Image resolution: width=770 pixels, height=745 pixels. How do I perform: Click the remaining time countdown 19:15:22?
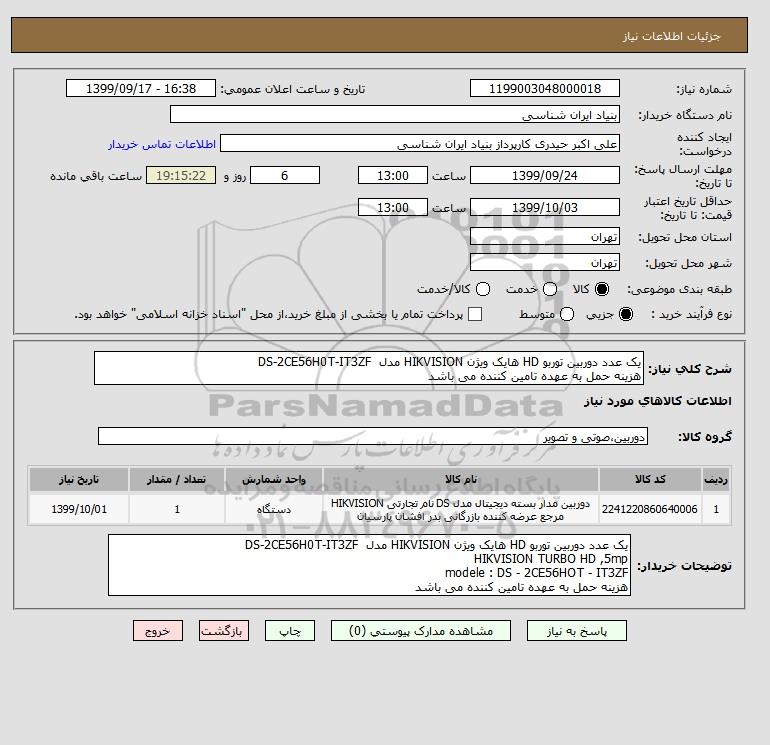[x=181, y=175]
